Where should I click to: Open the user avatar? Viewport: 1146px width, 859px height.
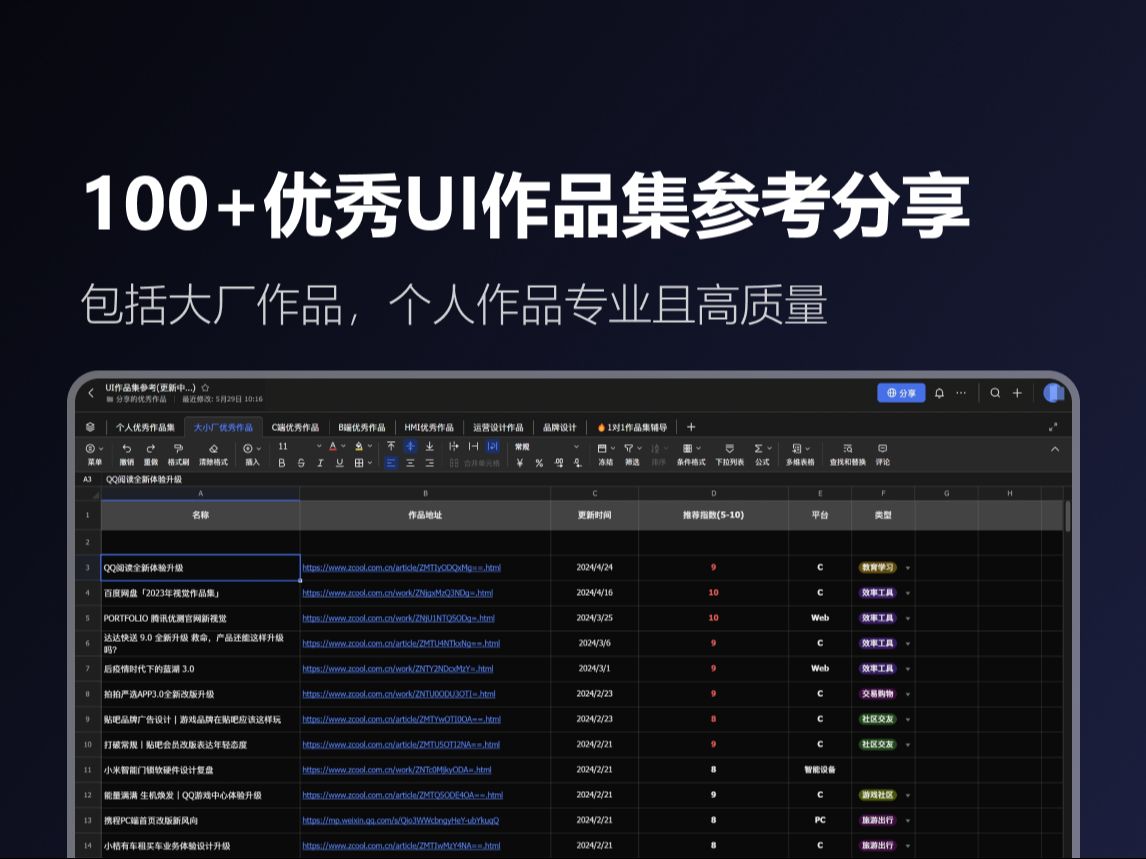click(1053, 393)
